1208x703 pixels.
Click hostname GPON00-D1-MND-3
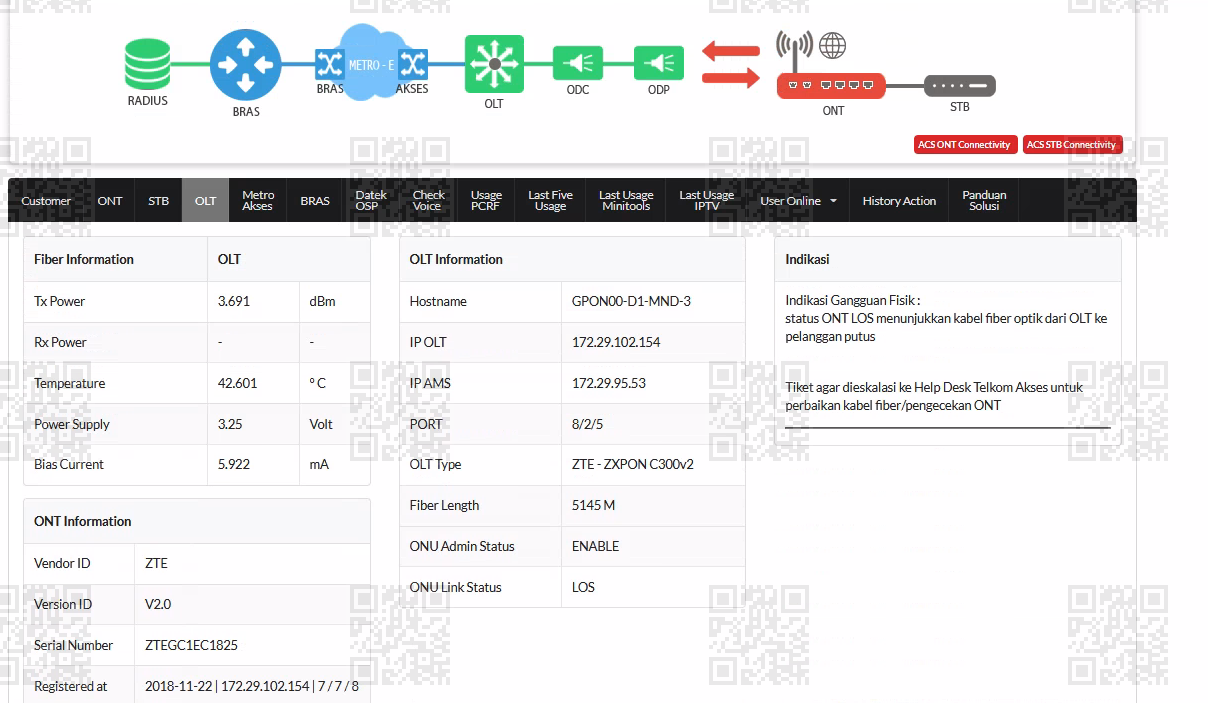(631, 301)
